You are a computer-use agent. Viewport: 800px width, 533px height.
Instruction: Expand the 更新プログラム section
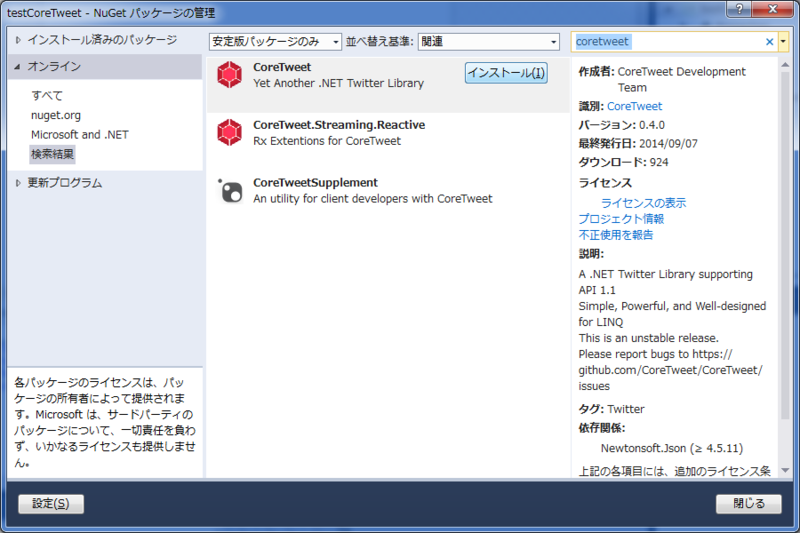18,183
